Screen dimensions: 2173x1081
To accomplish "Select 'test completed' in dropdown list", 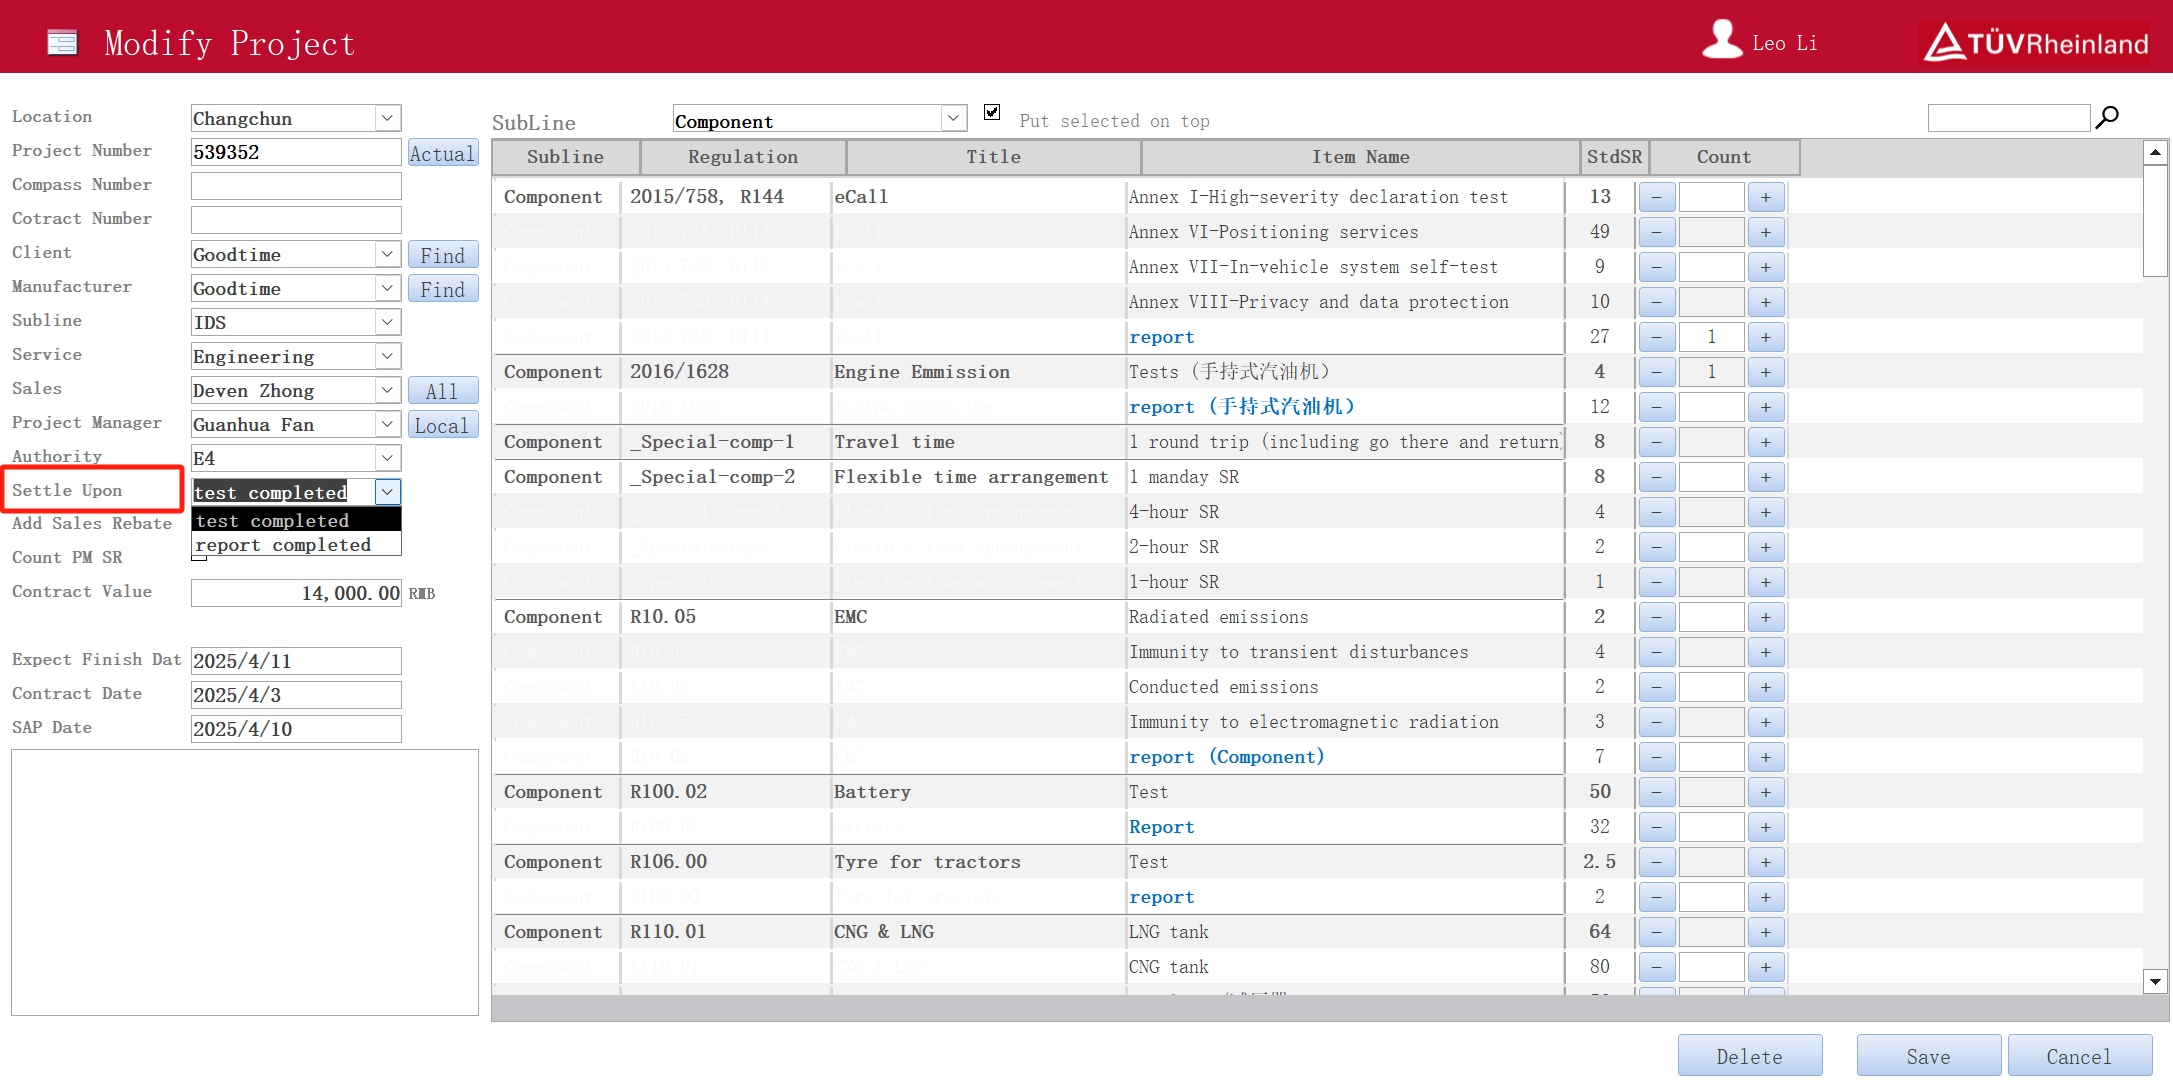I will (296, 520).
